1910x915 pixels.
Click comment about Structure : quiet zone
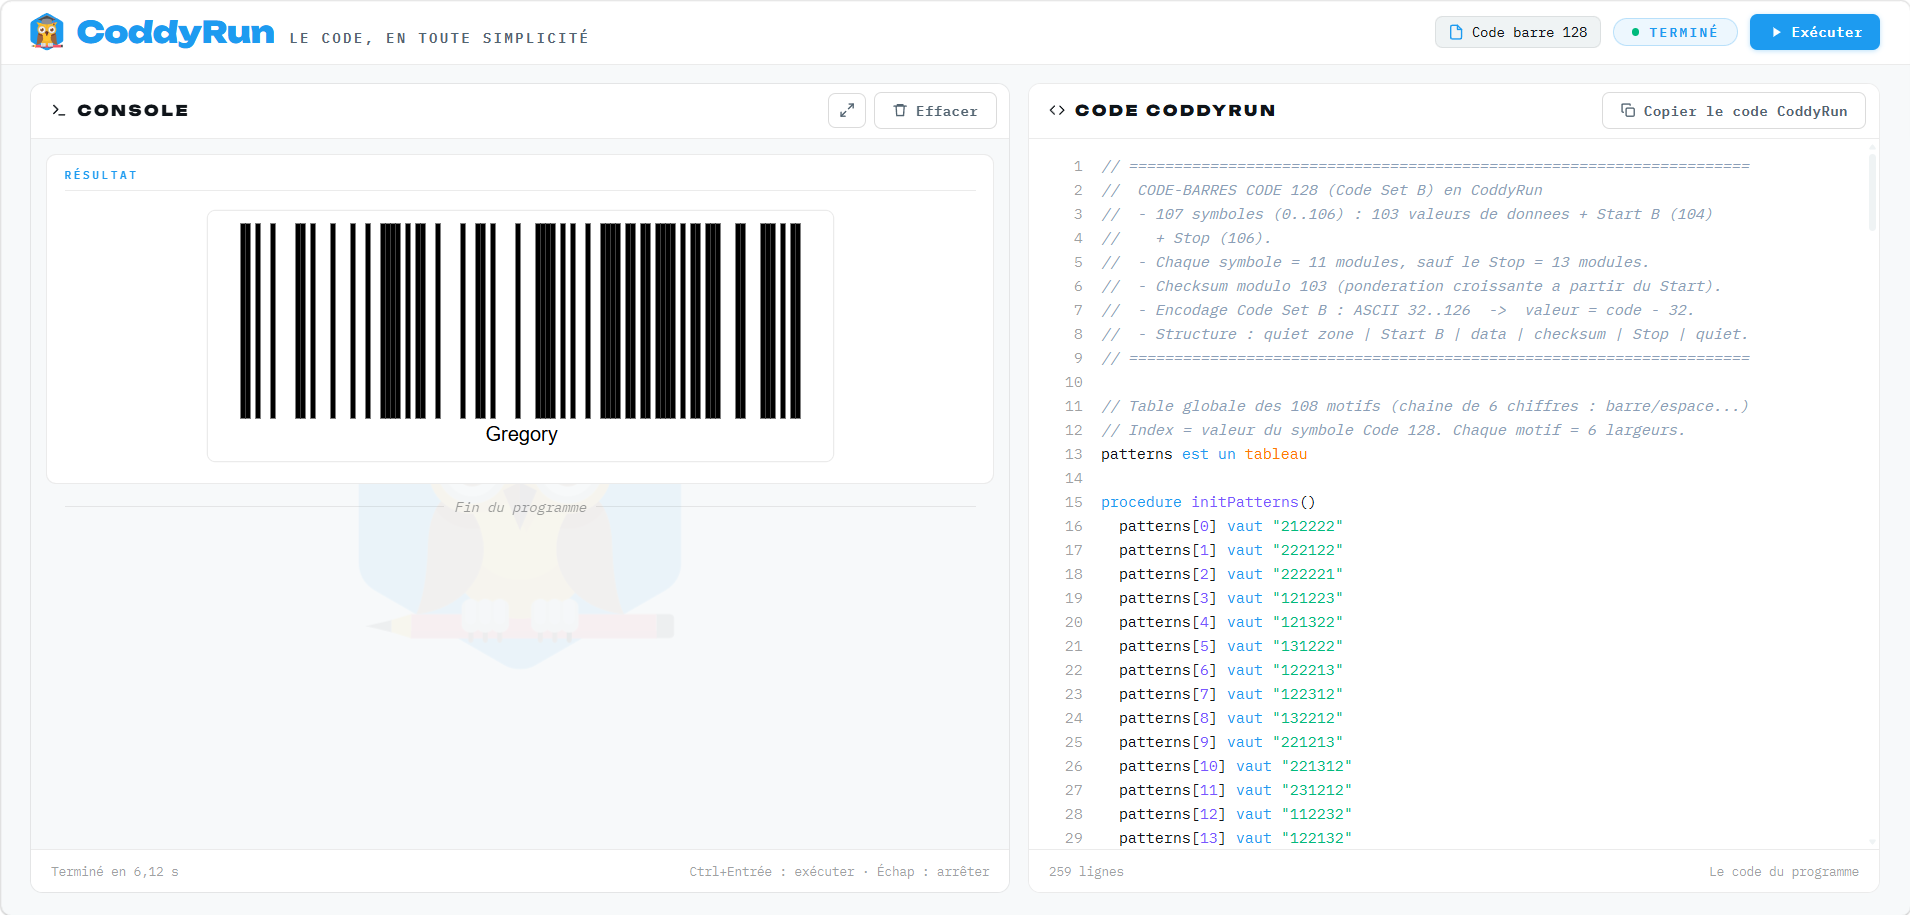coord(1425,334)
